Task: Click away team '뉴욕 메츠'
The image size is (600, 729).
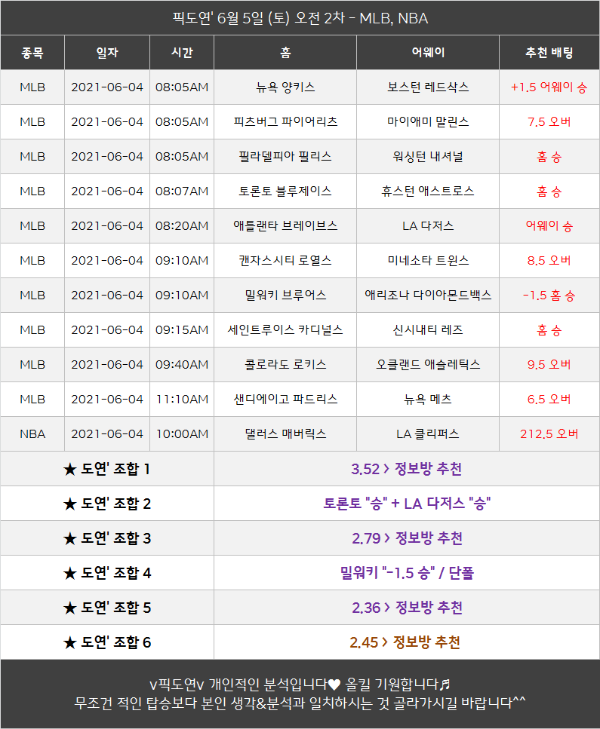Action: click(x=428, y=399)
